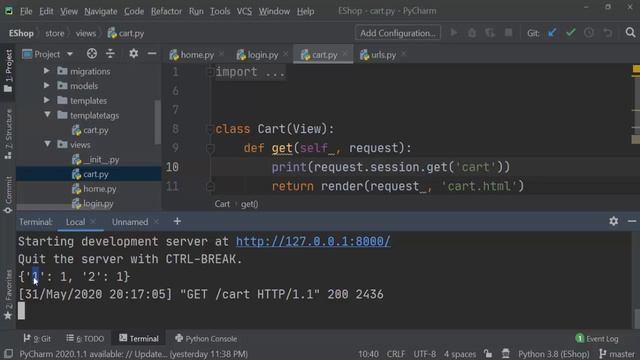Click the inspections profile icon in status bar

(505, 353)
